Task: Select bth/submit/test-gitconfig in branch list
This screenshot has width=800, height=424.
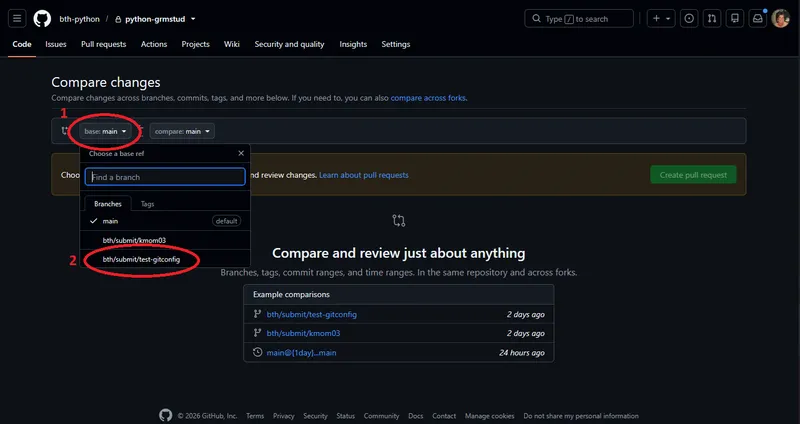Action: coord(165,260)
